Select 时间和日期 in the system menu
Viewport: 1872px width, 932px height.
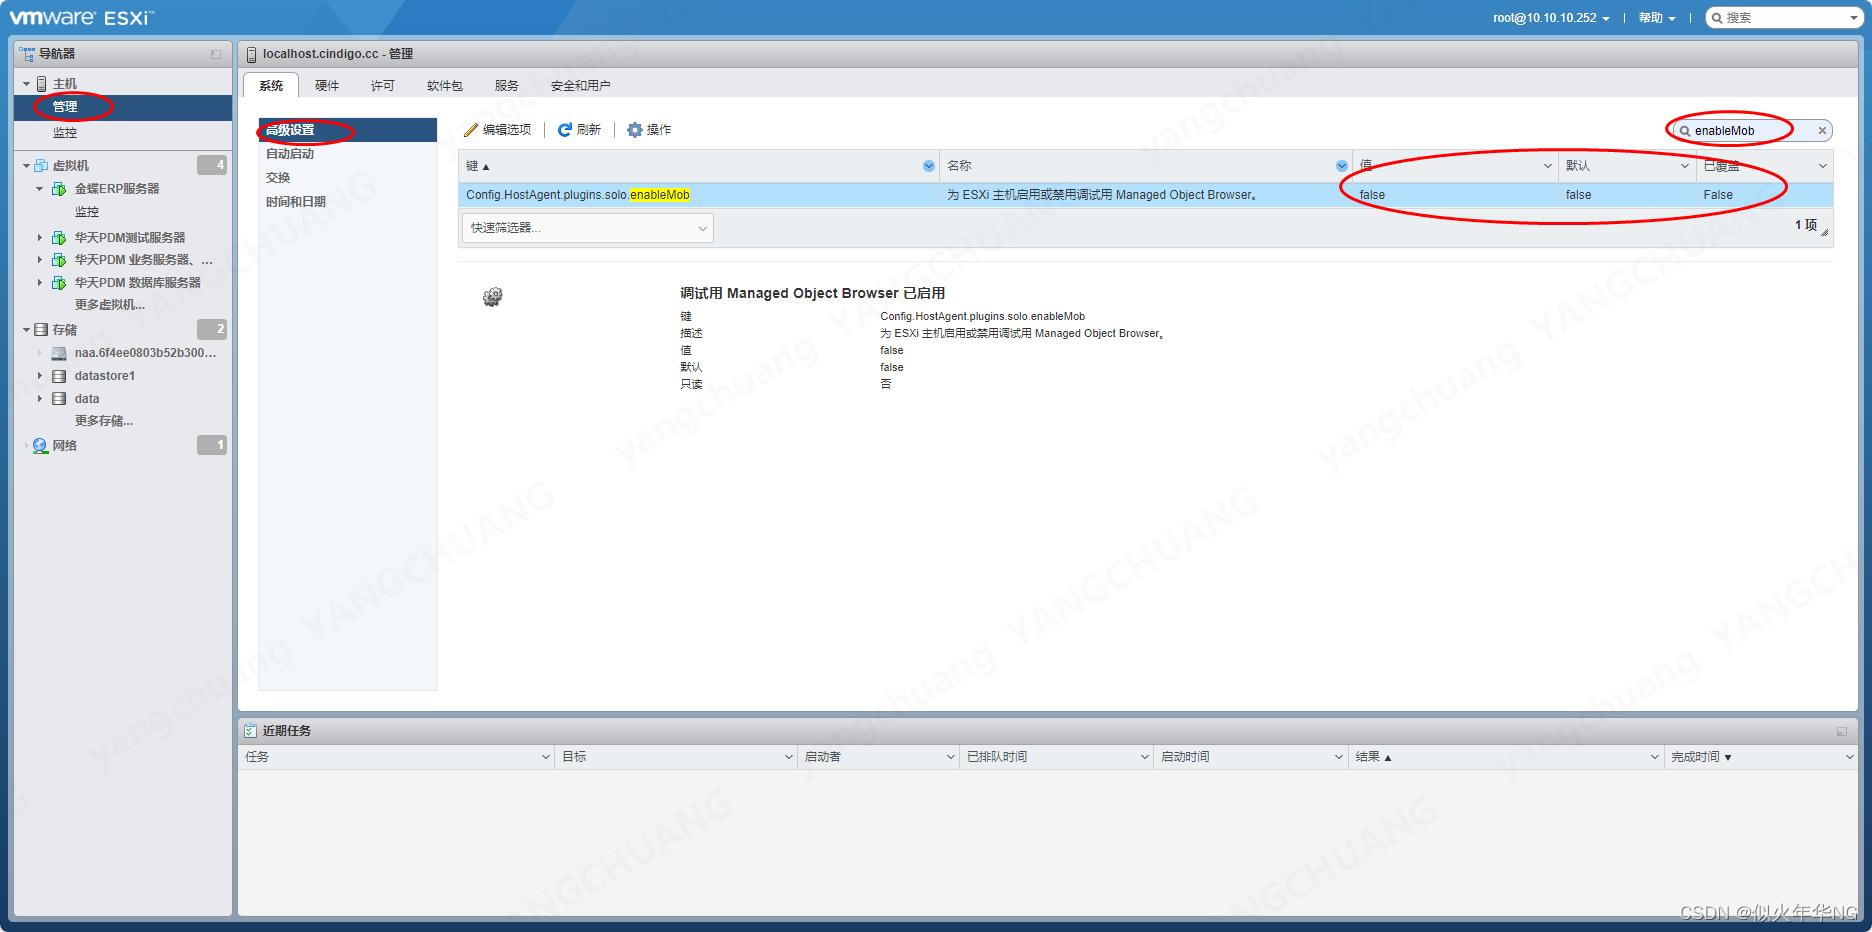click(x=348, y=202)
